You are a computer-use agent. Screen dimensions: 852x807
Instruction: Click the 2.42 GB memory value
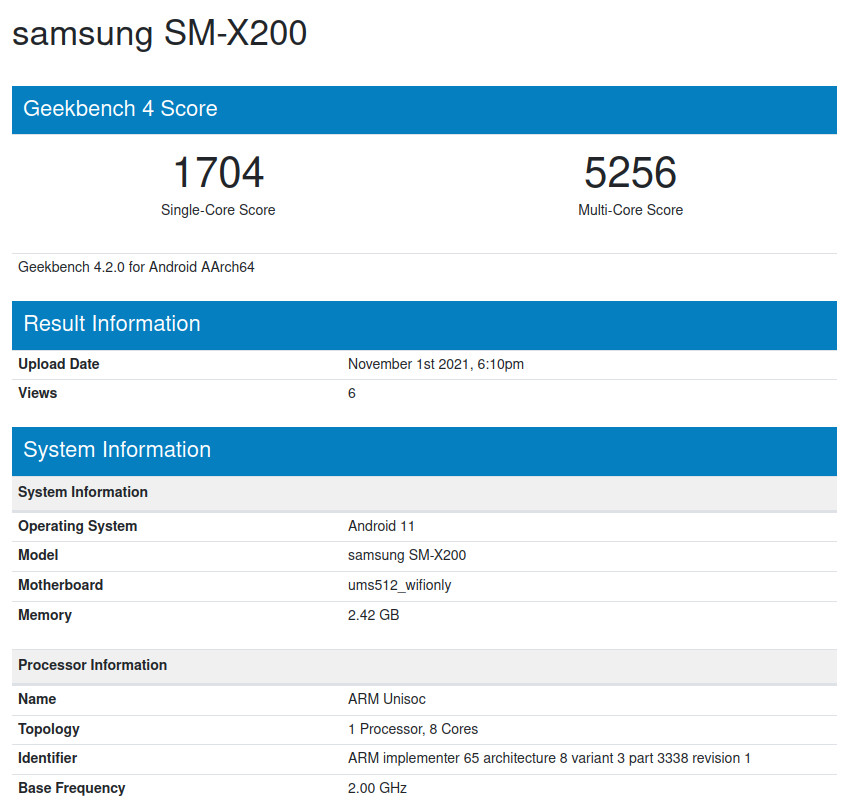point(373,615)
